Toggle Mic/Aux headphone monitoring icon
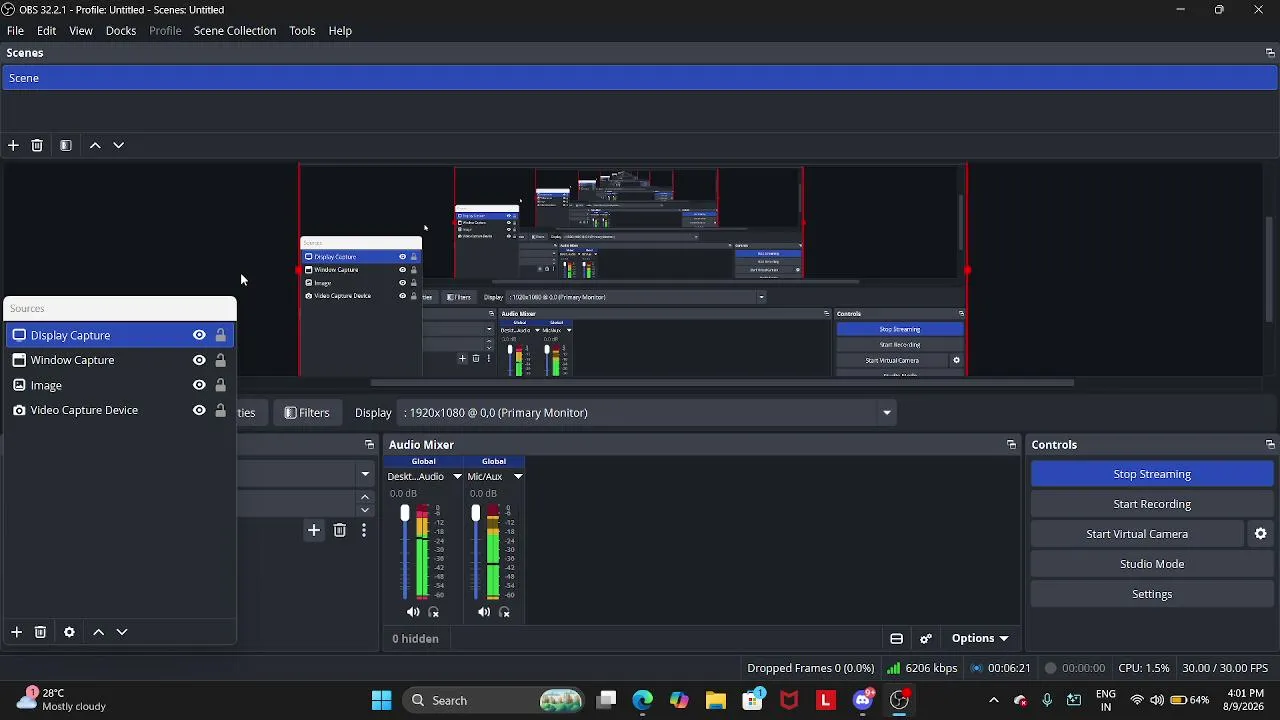1280x720 pixels. [x=505, y=612]
